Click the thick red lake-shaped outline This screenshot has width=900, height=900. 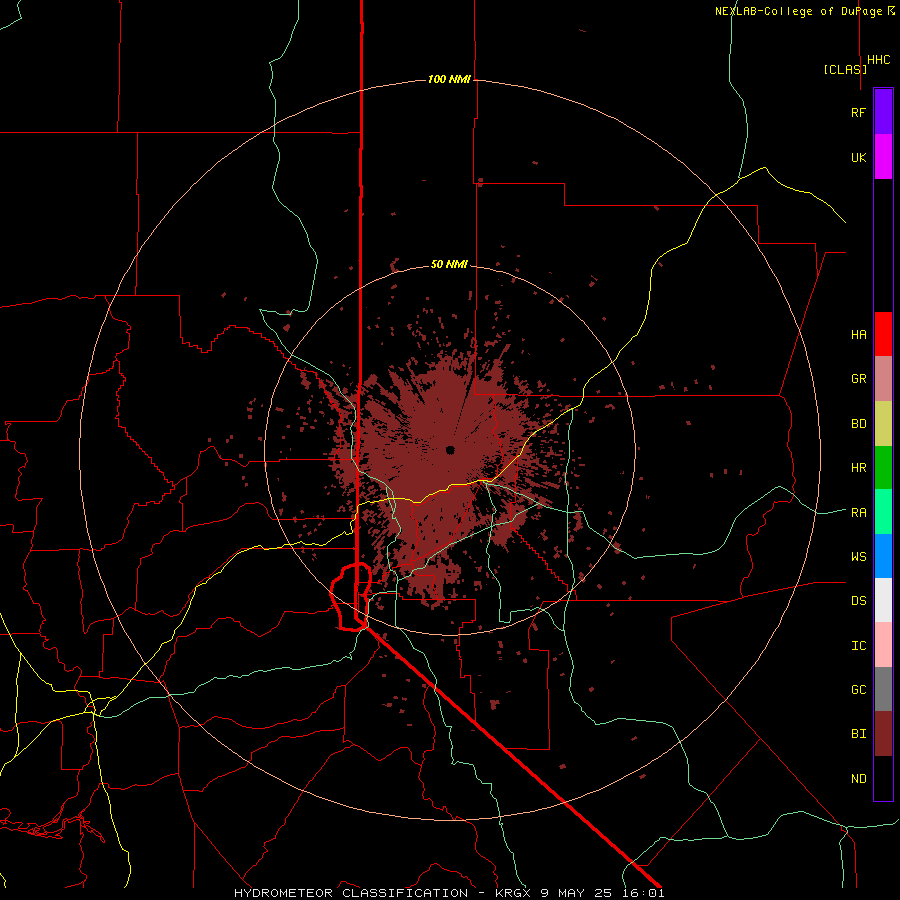click(x=351, y=597)
